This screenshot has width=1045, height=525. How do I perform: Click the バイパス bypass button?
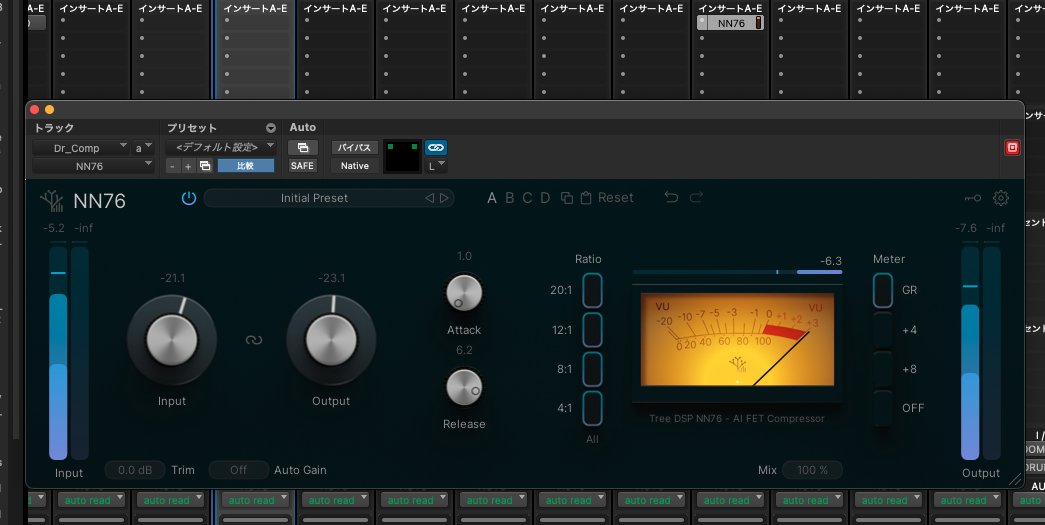[355, 147]
